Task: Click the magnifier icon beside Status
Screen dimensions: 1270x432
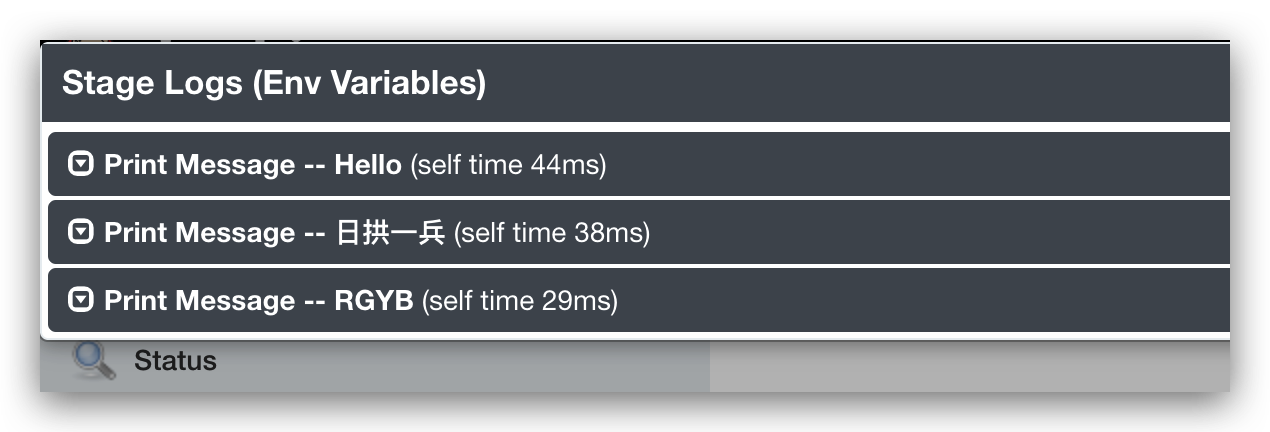Action: (x=93, y=360)
